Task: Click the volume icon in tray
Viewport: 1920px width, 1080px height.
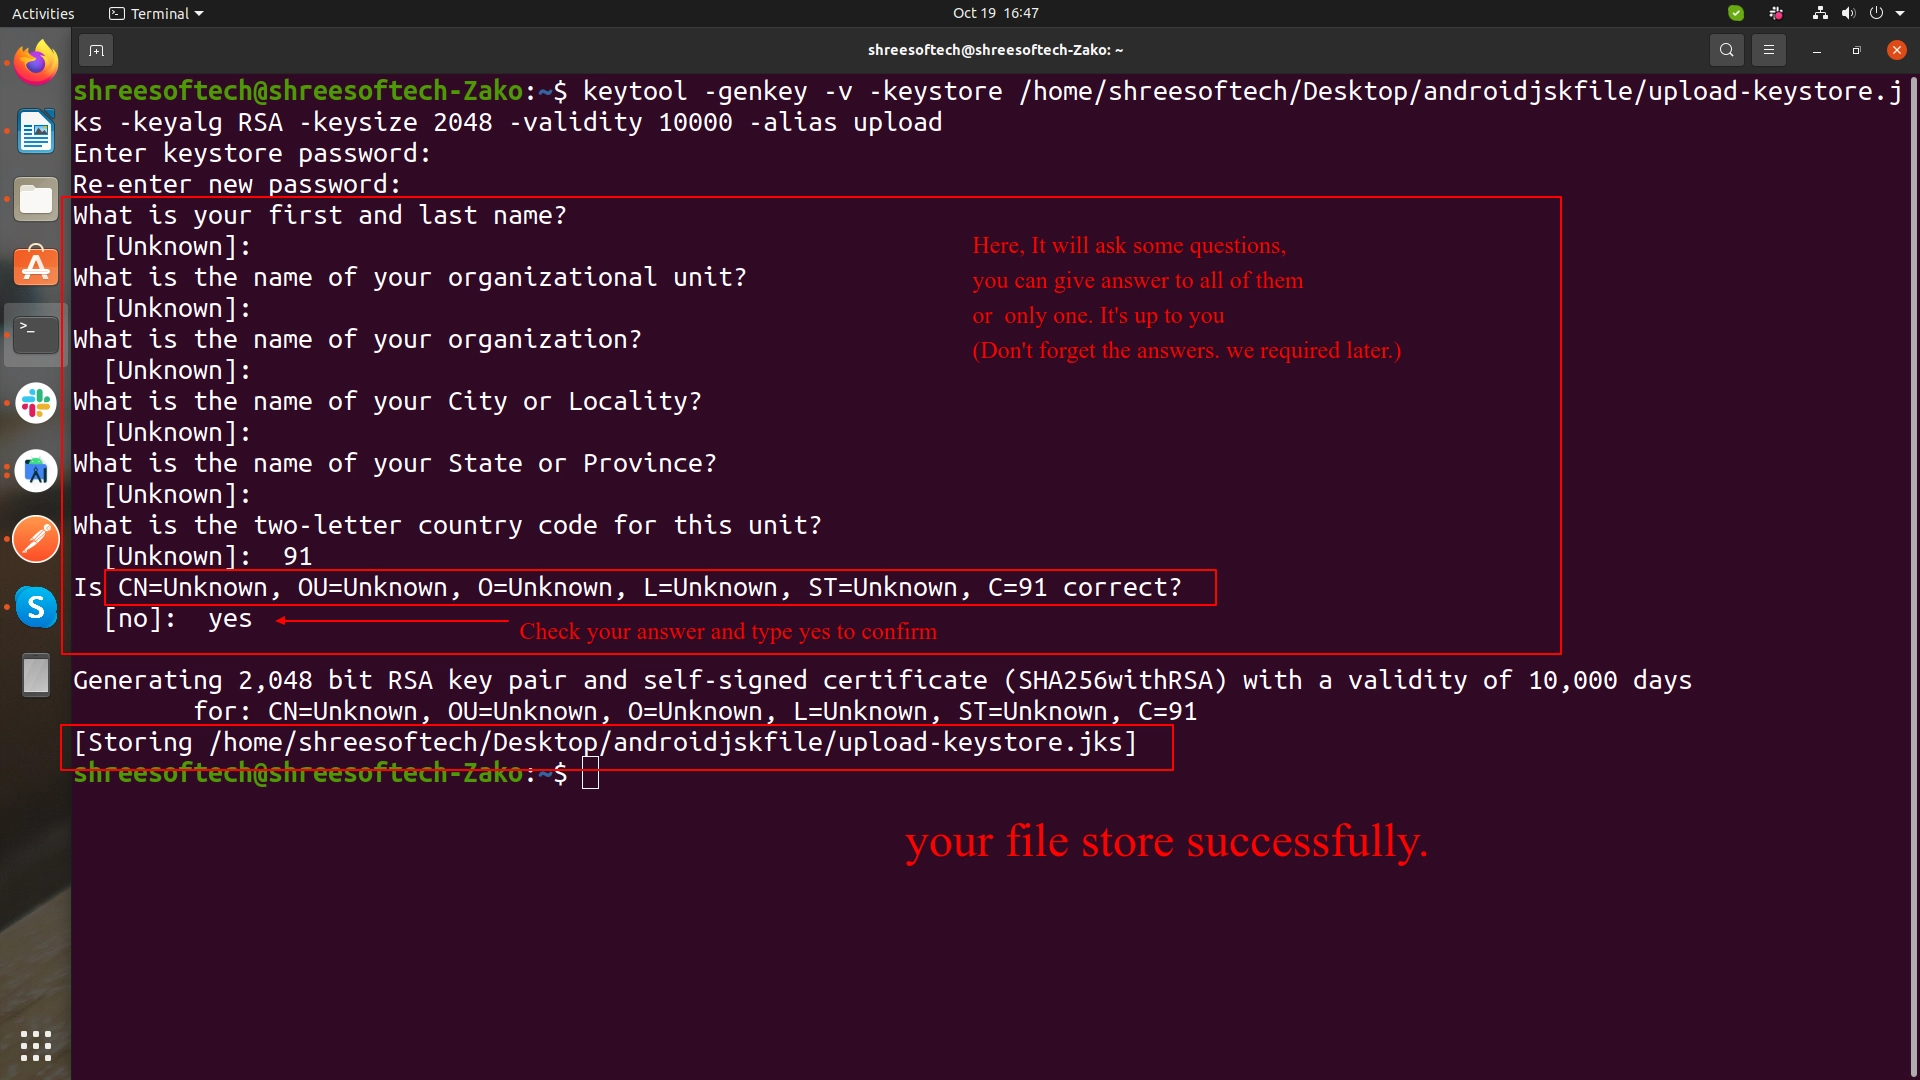Action: point(1848,13)
